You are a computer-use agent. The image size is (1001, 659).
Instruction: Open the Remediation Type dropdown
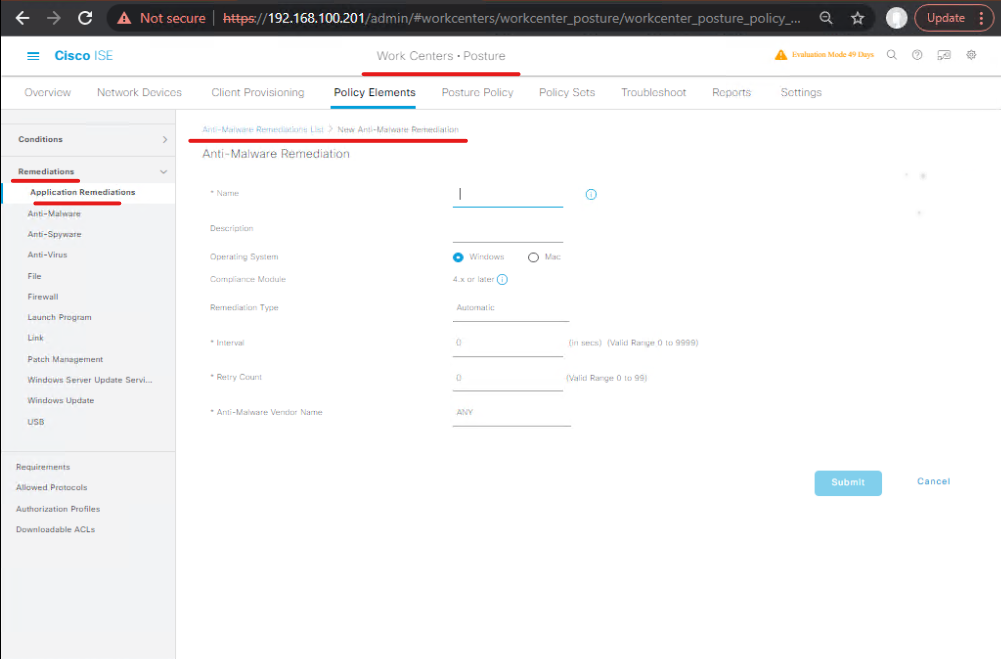point(511,308)
